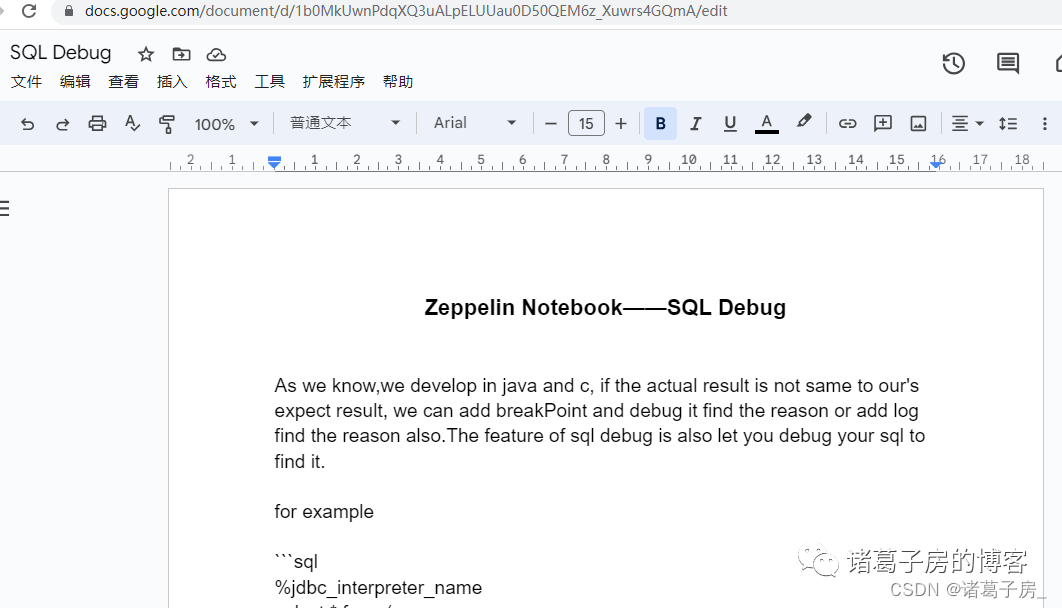Open the zoom 100% dropdown
Viewport: 1062px width, 608px height.
(x=226, y=124)
